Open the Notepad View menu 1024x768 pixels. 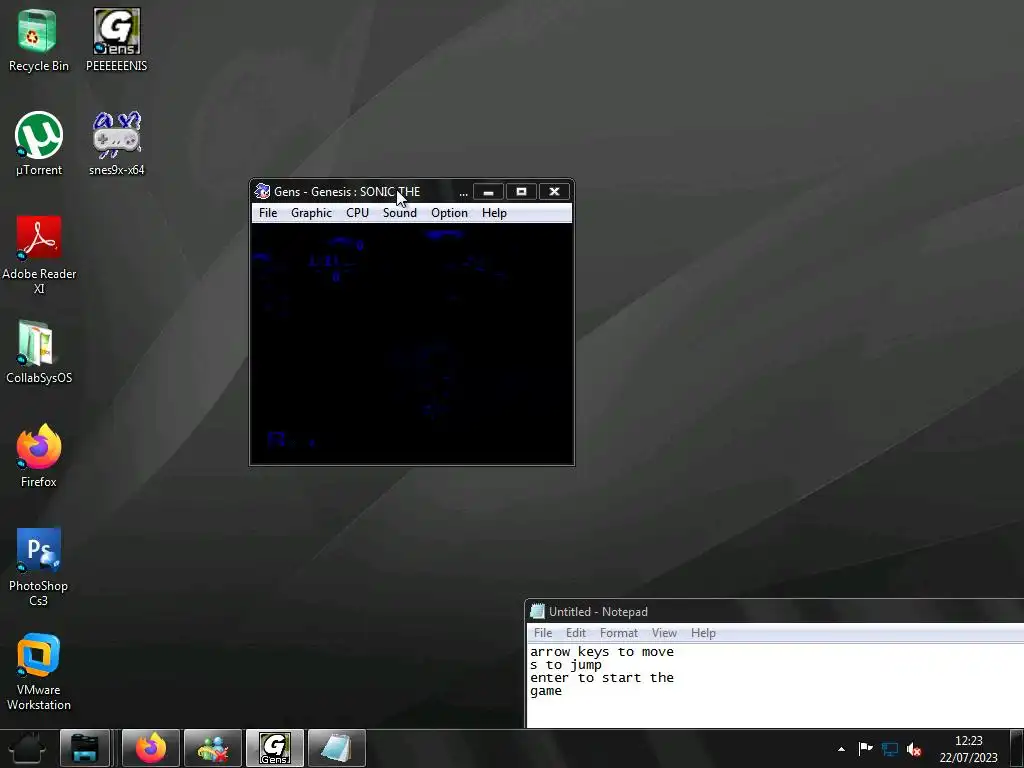coord(664,633)
